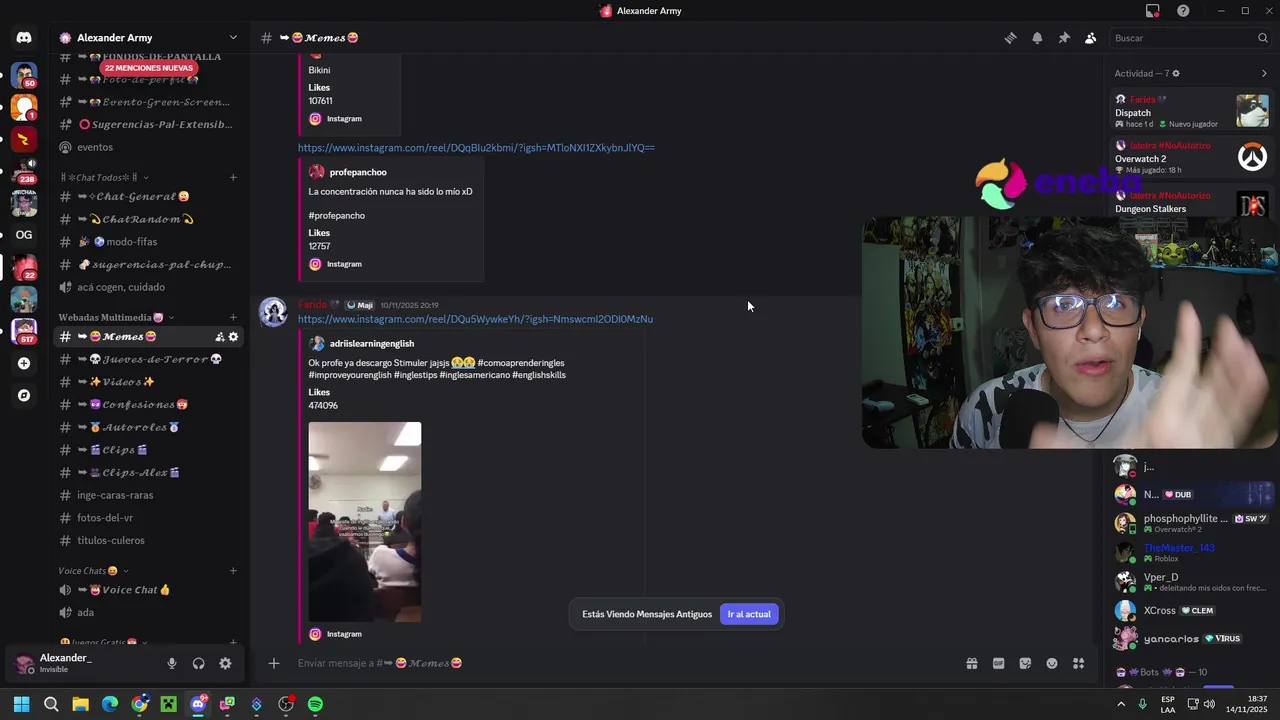
Task: Open Confesiones channel
Action: tap(149, 405)
